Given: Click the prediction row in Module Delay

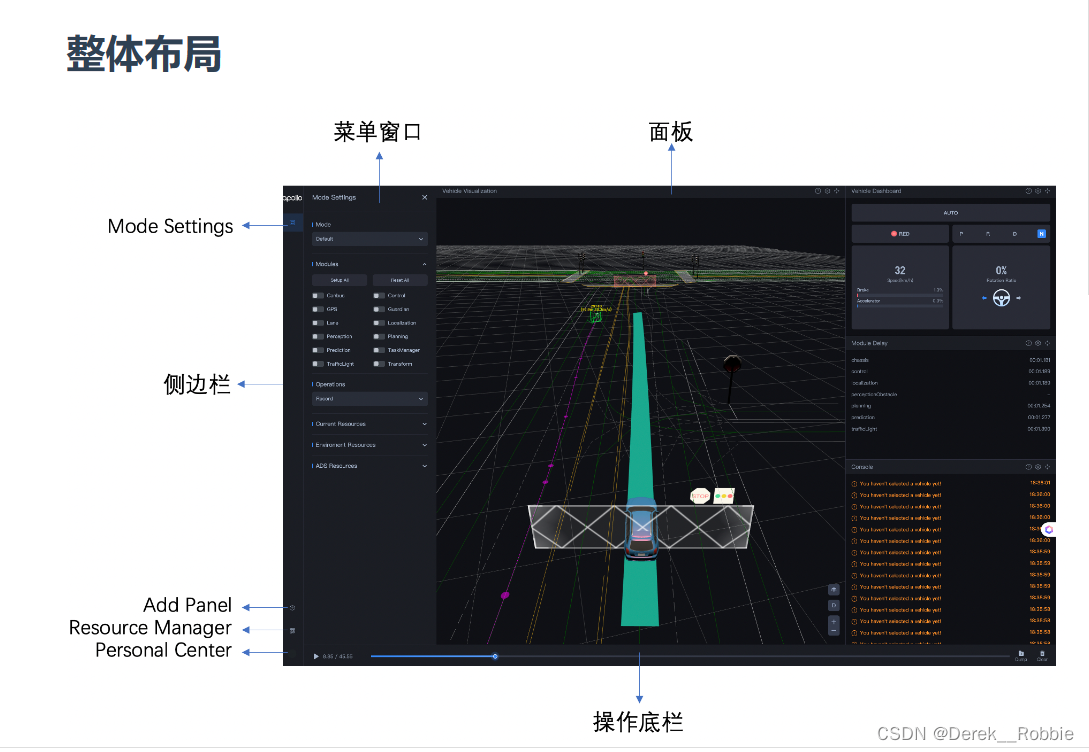Looking at the screenshot, I should (x=951, y=417).
